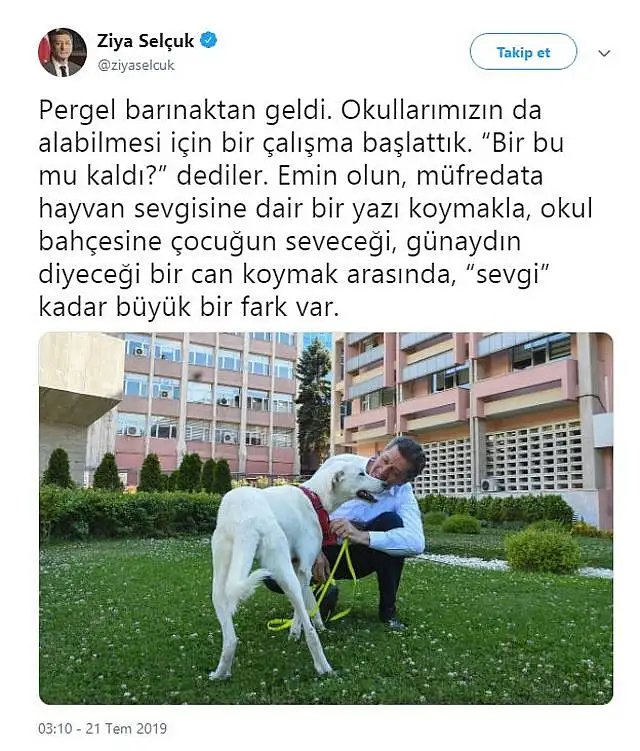Click the Takip et follow button

pyautogui.click(x=523, y=52)
